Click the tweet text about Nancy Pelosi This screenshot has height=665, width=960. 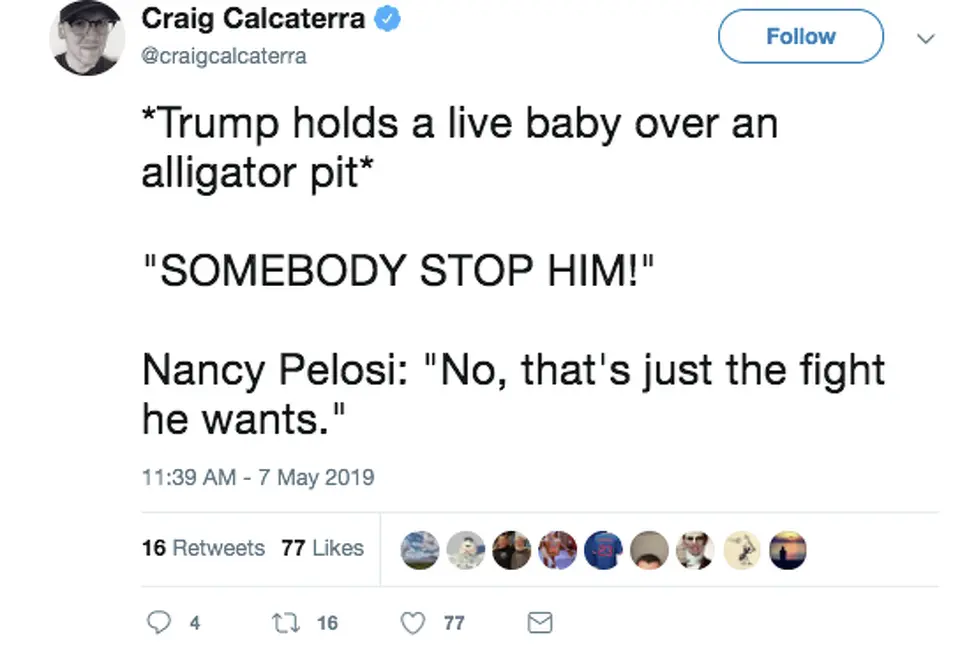513,394
